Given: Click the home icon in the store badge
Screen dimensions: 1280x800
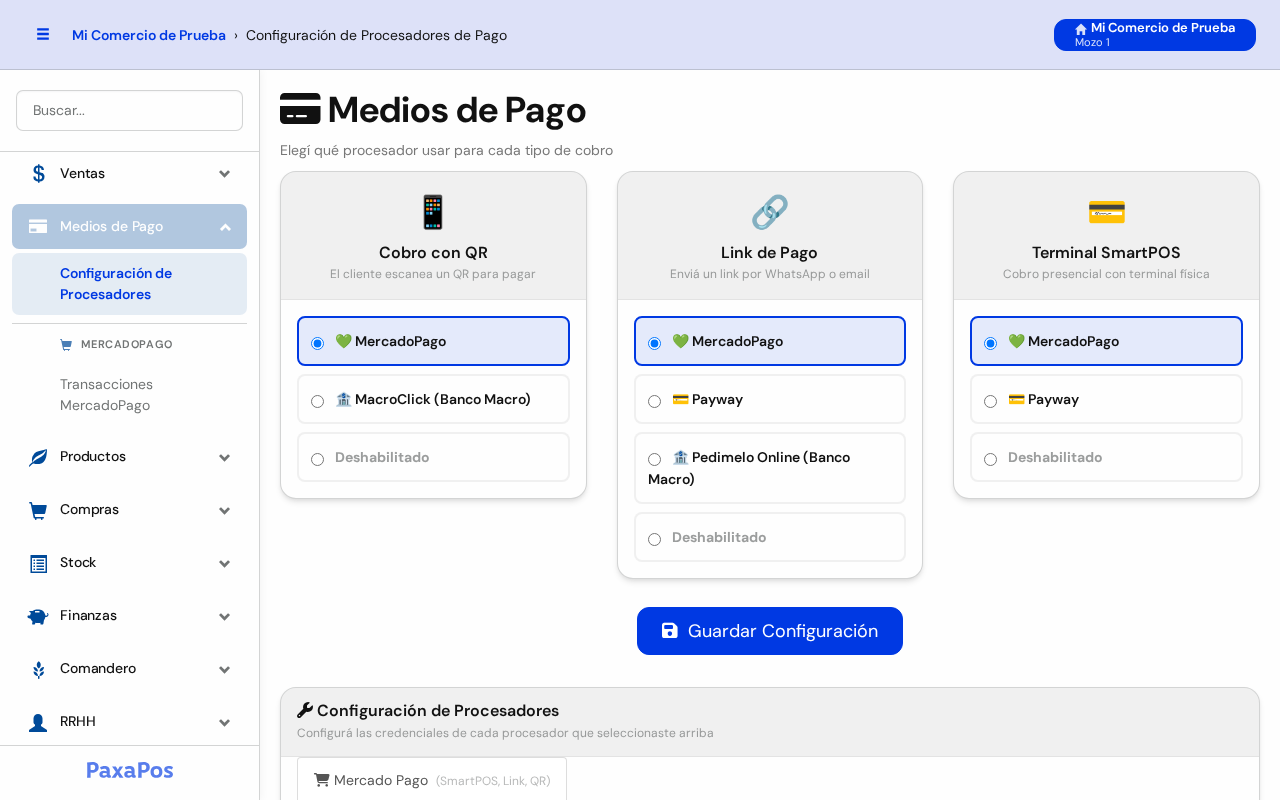Looking at the screenshot, I should point(1081,29).
